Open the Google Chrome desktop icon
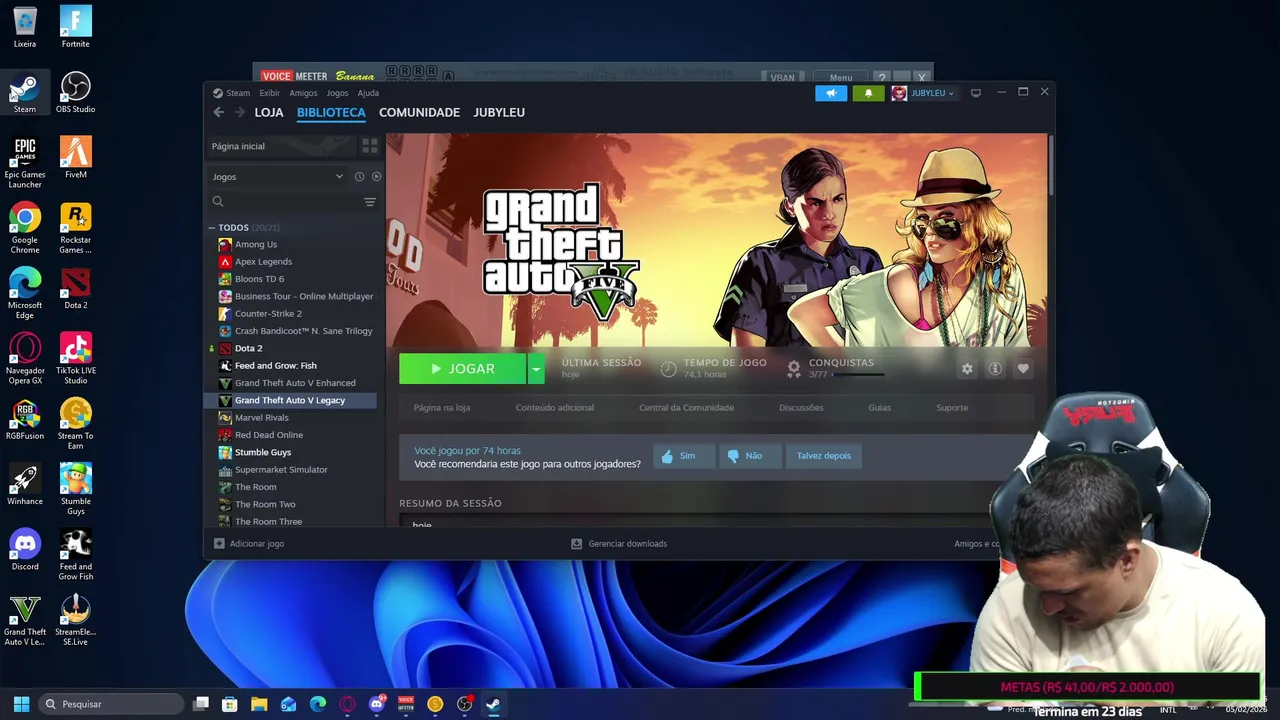Screen dimensions: 1280x720 click(25, 228)
